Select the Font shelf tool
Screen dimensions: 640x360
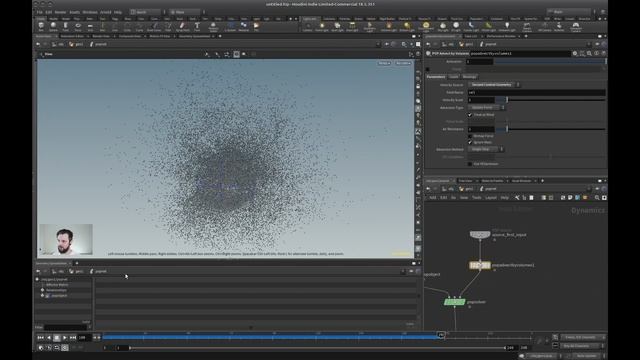pyautogui.click(x=197, y=27)
